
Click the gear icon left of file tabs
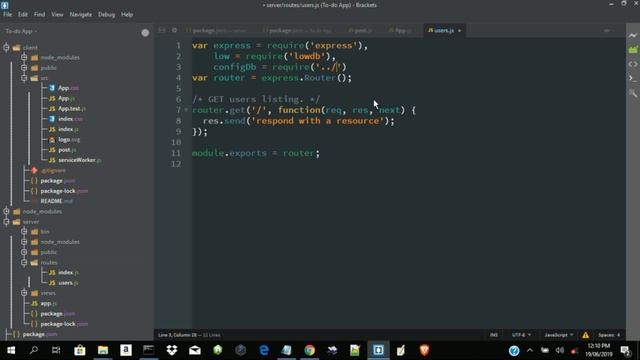coord(174,30)
